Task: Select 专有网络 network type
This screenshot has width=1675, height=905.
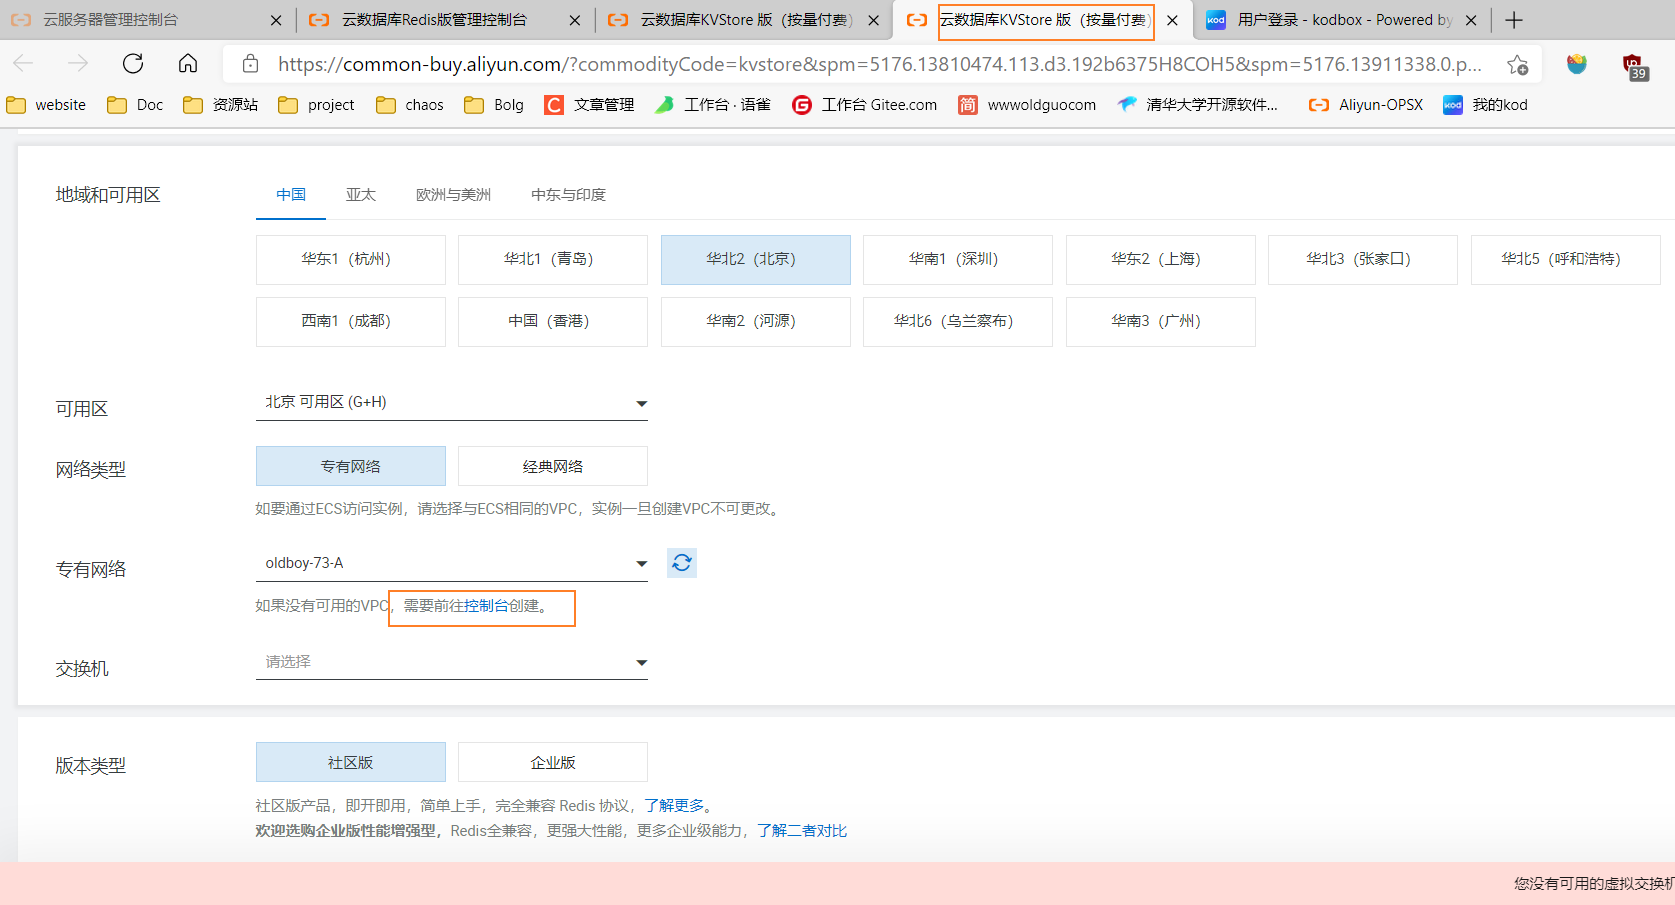Action: [351, 466]
